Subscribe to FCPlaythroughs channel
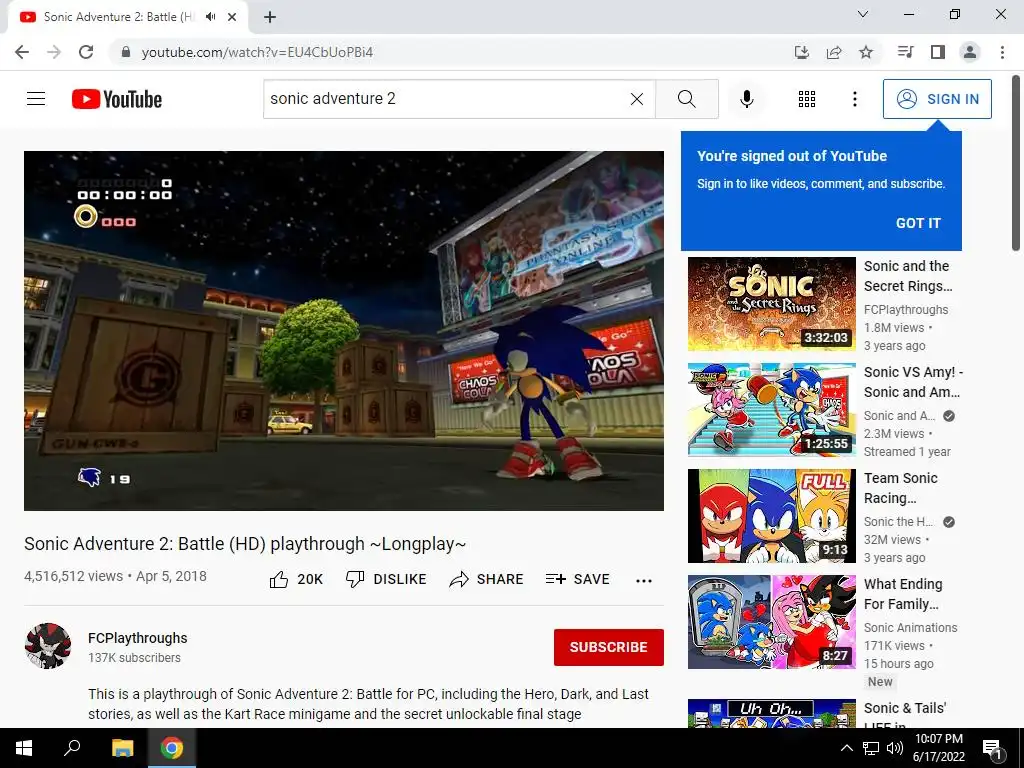Image resolution: width=1024 pixels, height=768 pixels. coord(609,647)
